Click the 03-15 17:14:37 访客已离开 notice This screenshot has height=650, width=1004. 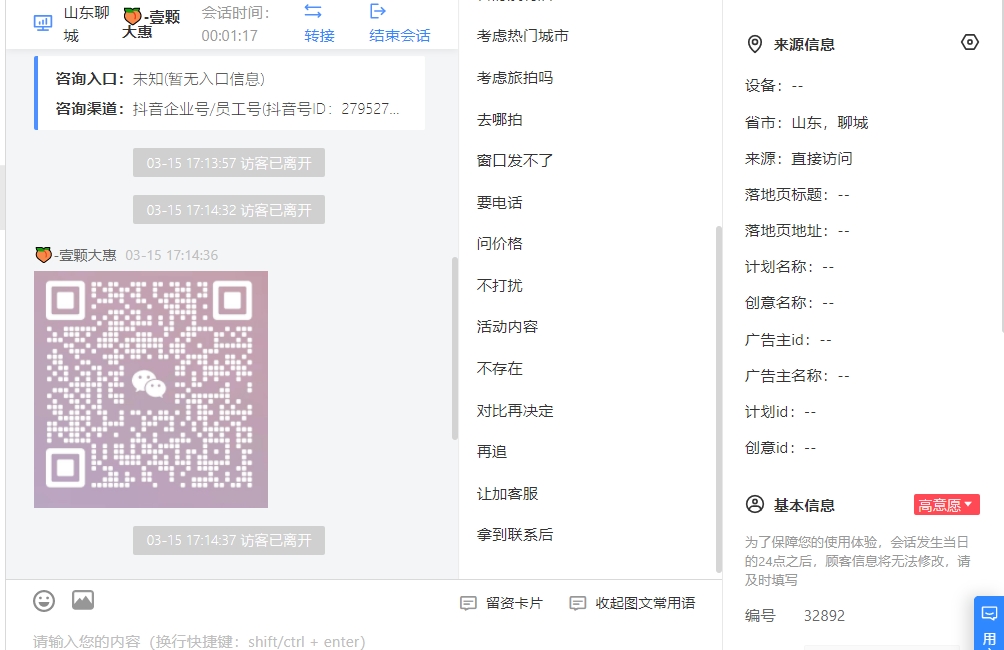pos(229,540)
